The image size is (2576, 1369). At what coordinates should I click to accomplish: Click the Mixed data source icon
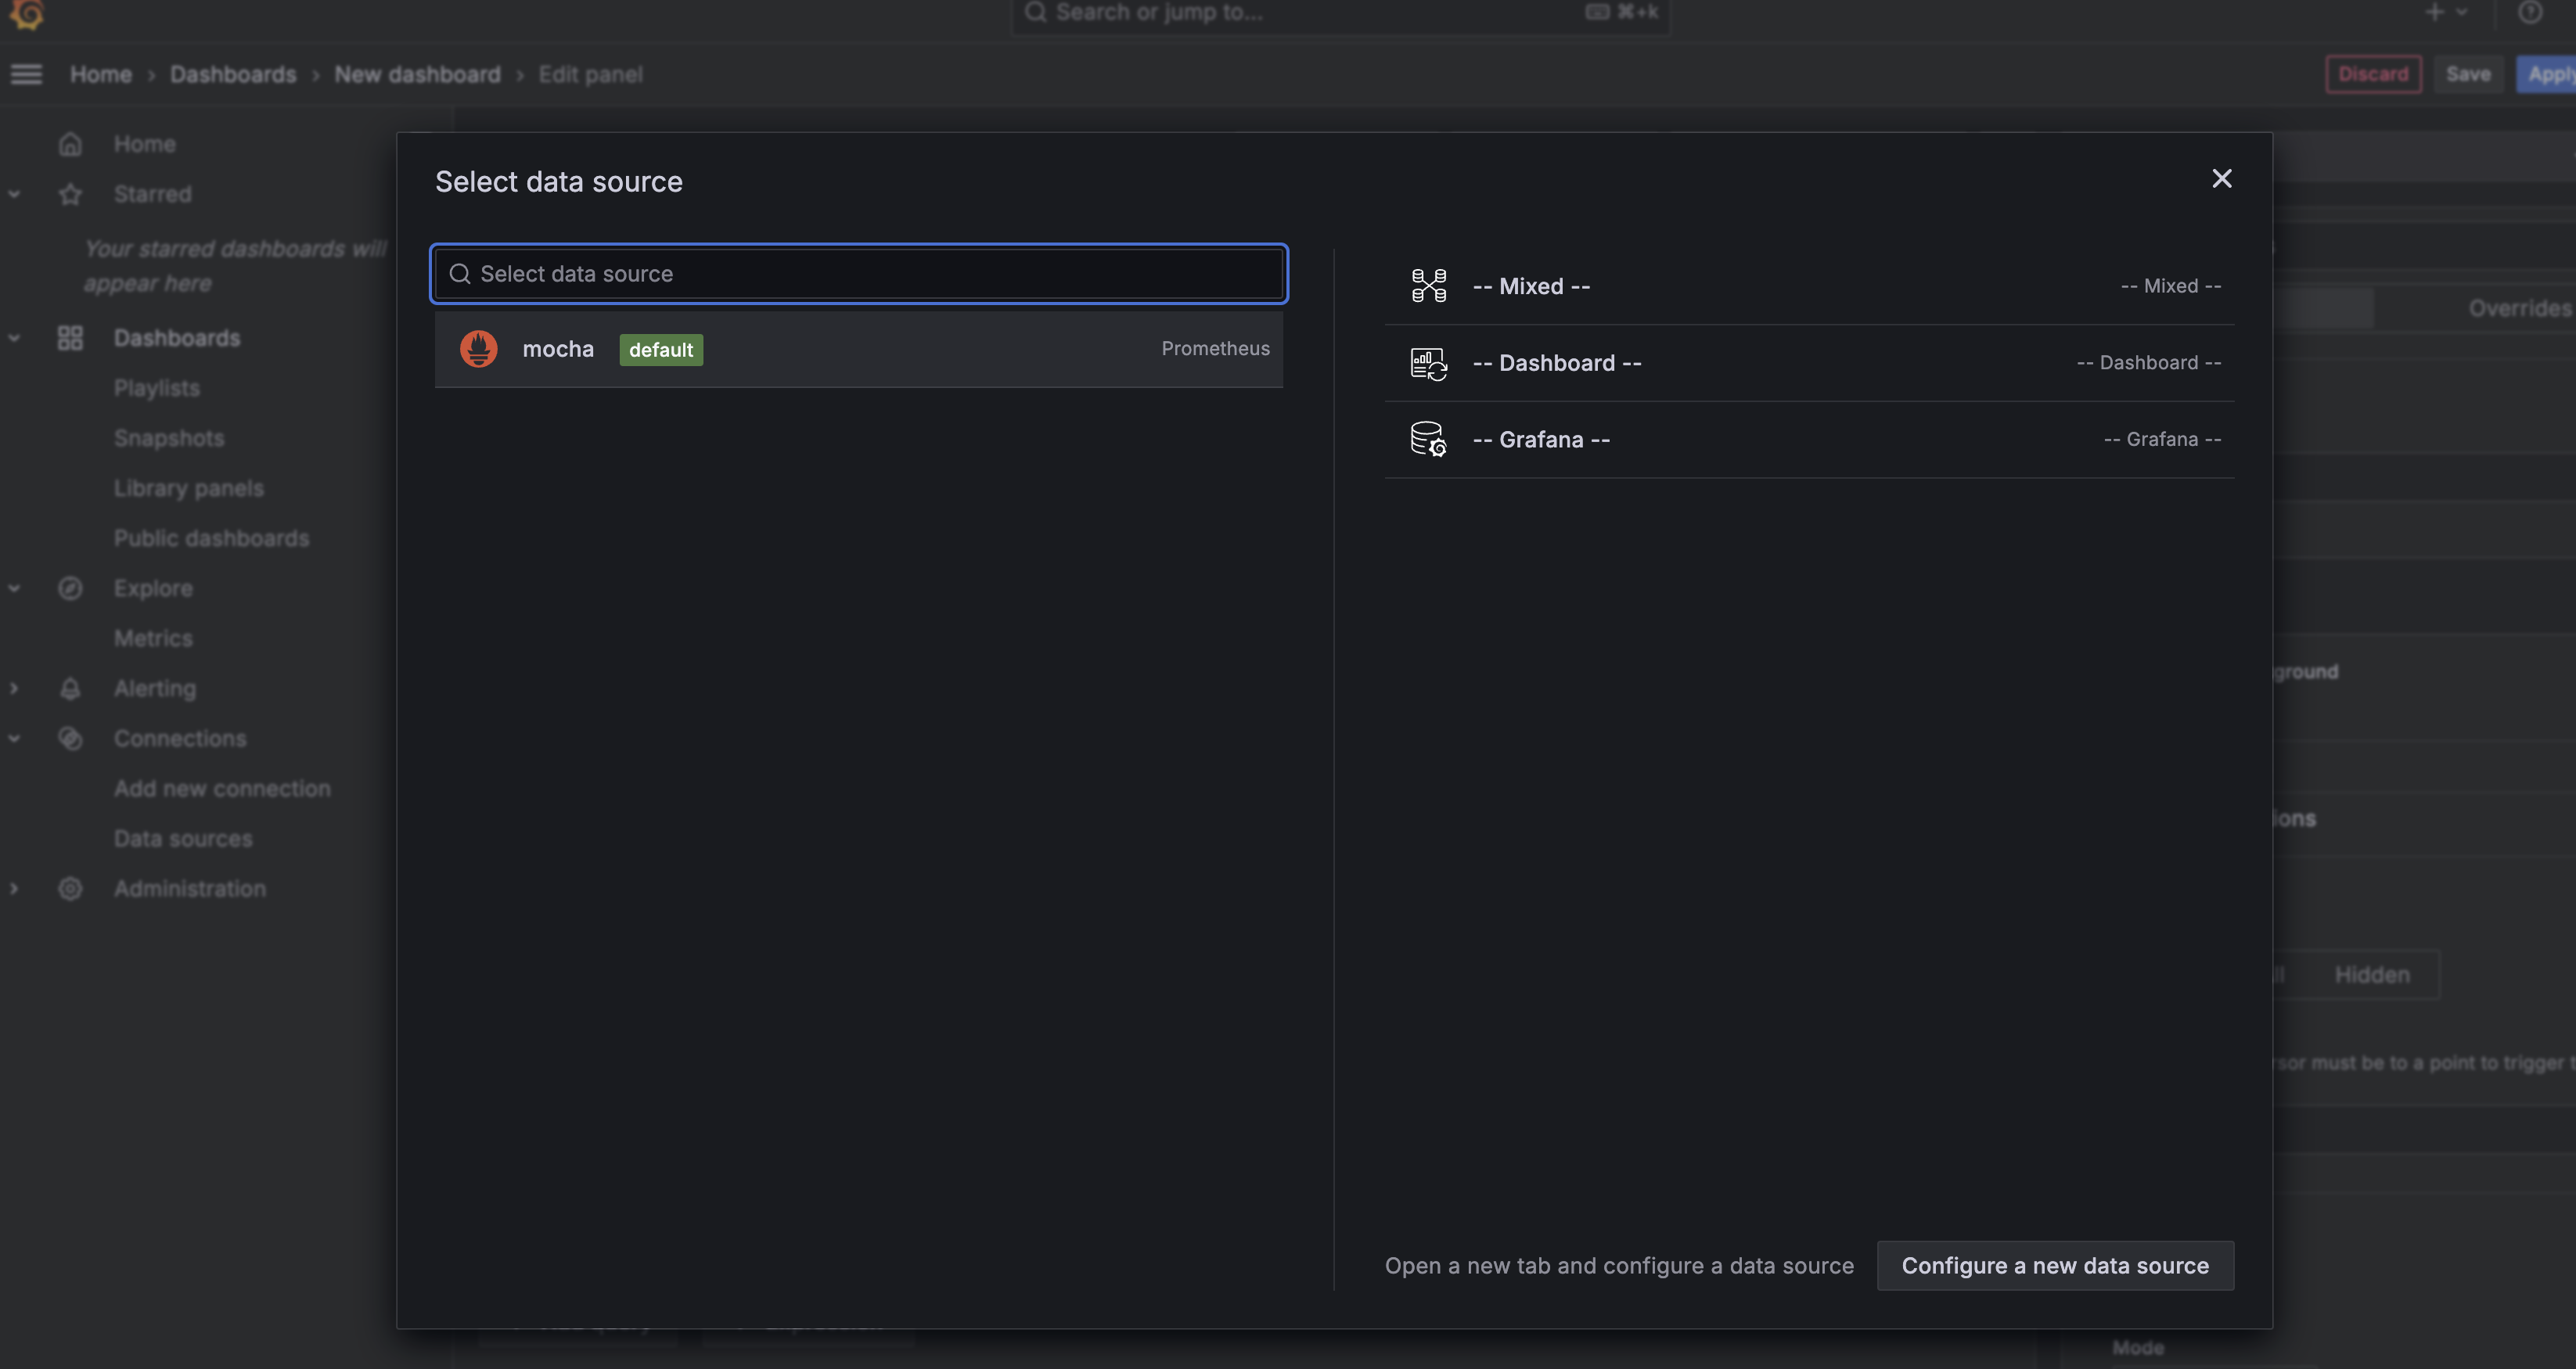click(1428, 286)
